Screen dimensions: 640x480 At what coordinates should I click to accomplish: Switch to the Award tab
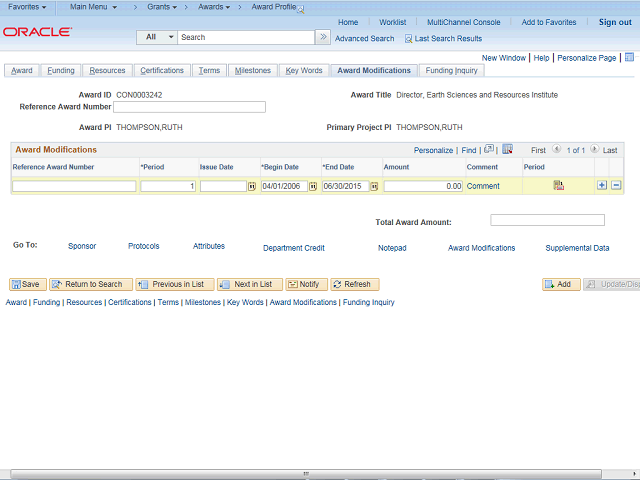[22, 71]
